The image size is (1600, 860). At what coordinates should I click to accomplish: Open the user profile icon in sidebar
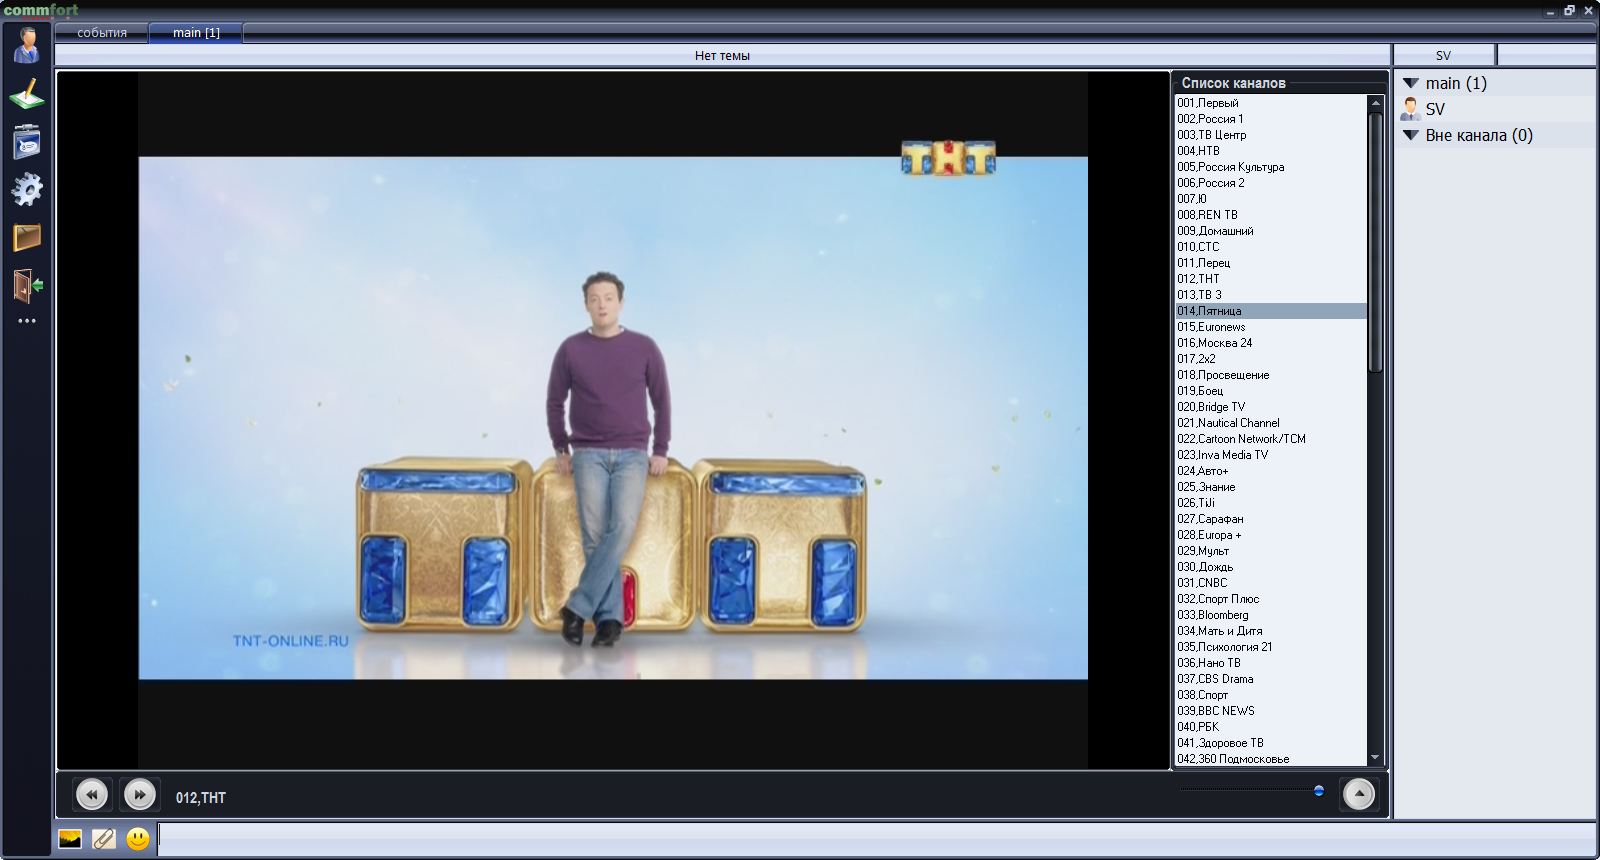pyautogui.click(x=27, y=46)
